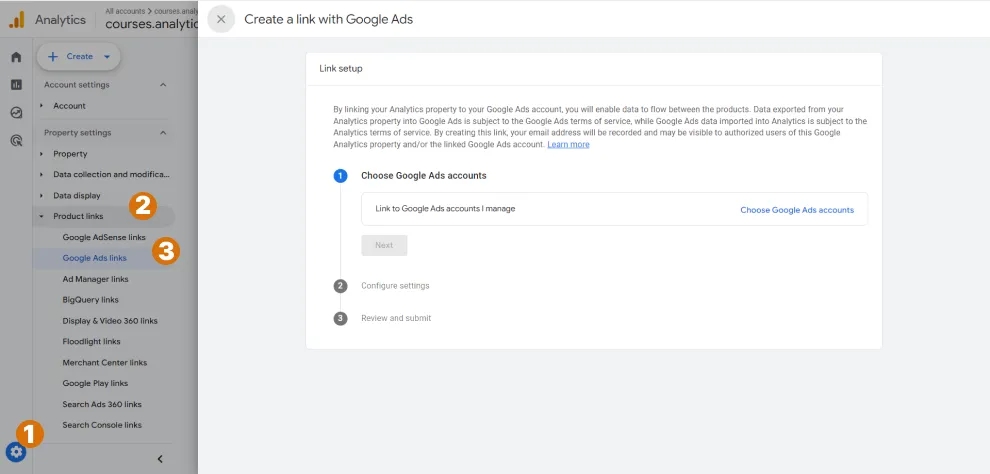This screenshot has width=990, height=474.
Task: Collapse the Property settings section
Action: tap(163, 133)
